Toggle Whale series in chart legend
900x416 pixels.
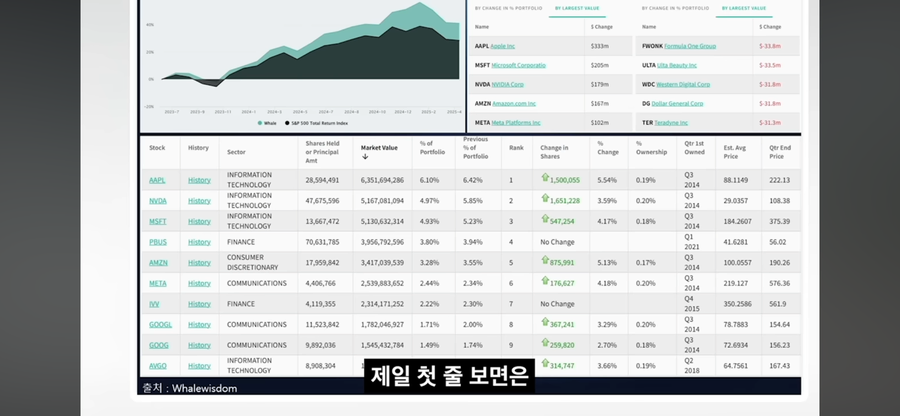click(267, 123)
